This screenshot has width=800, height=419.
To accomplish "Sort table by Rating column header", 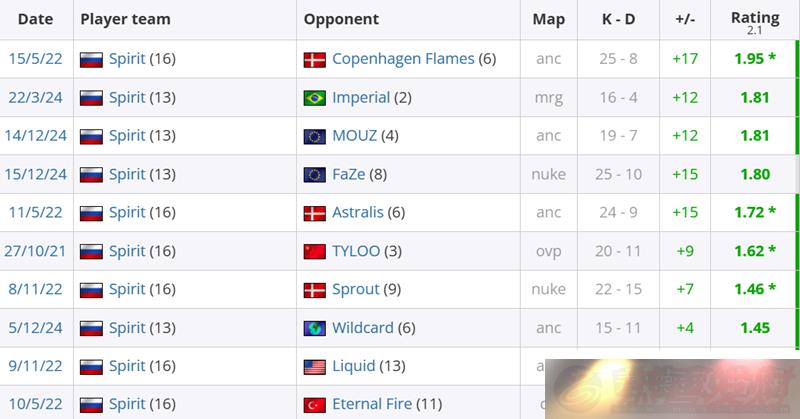I will tap(755, 18).
